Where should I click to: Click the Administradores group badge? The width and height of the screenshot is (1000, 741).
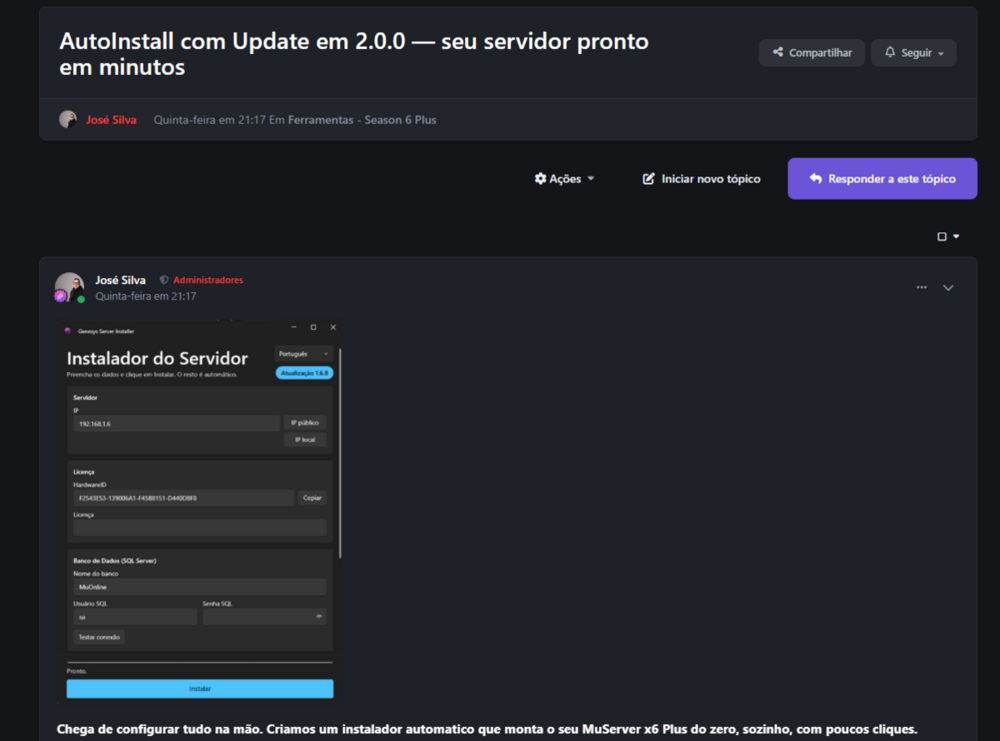[x=208, y=280]
